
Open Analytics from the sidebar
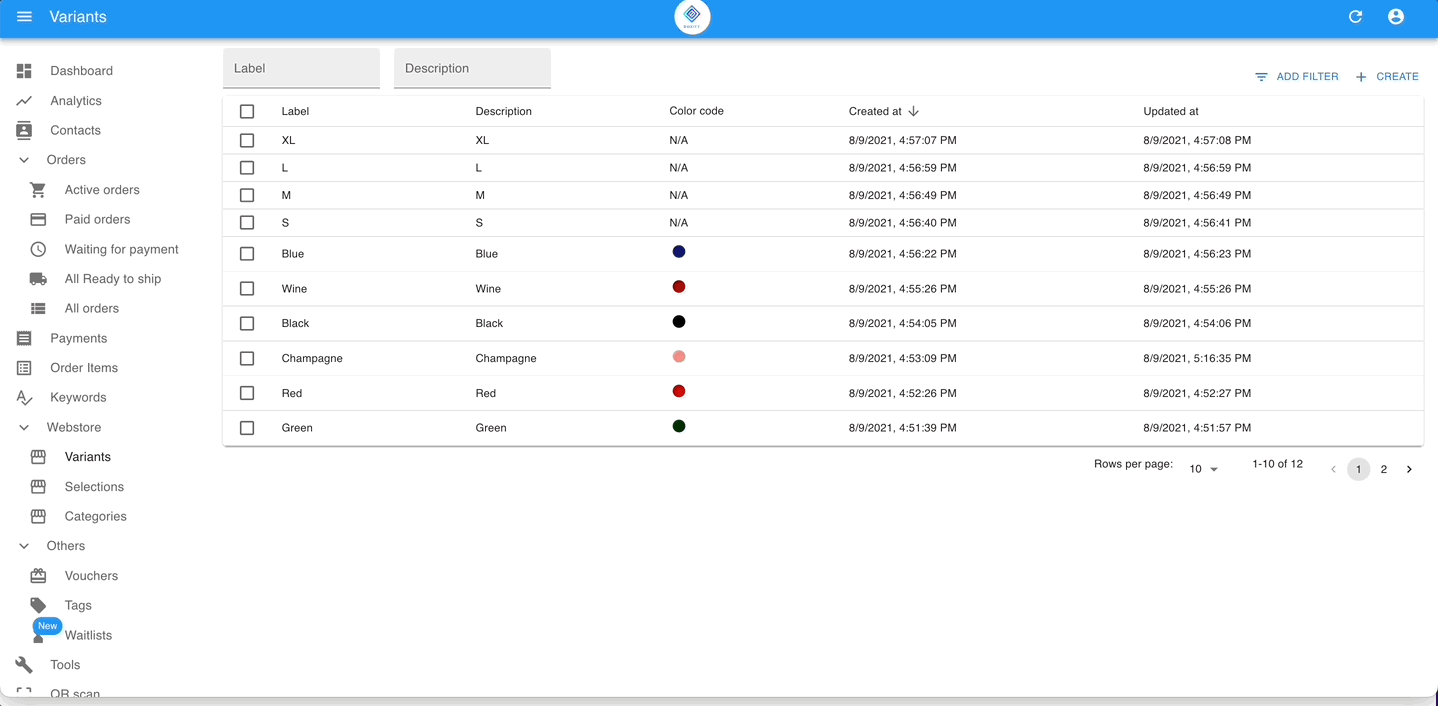76,101
